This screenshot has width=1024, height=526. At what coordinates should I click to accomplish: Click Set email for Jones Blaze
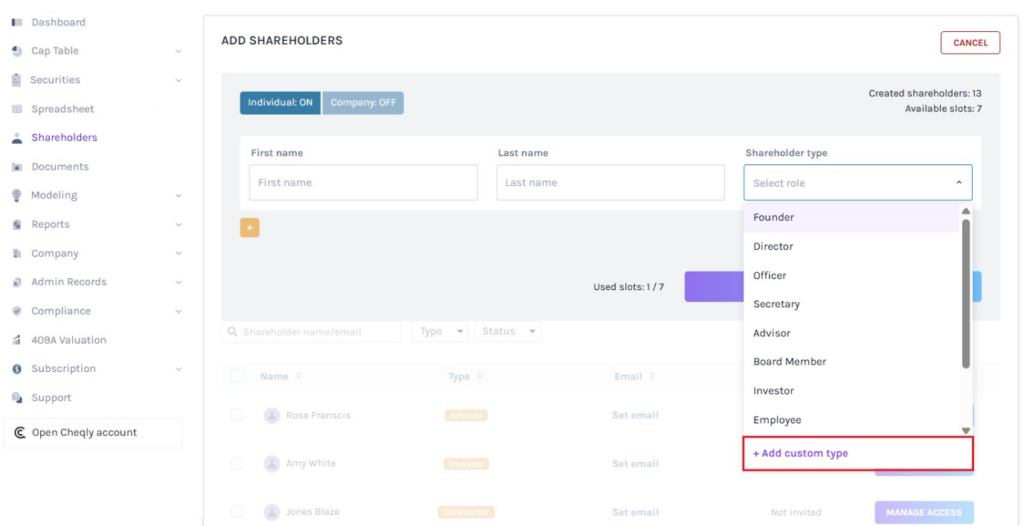635,512
